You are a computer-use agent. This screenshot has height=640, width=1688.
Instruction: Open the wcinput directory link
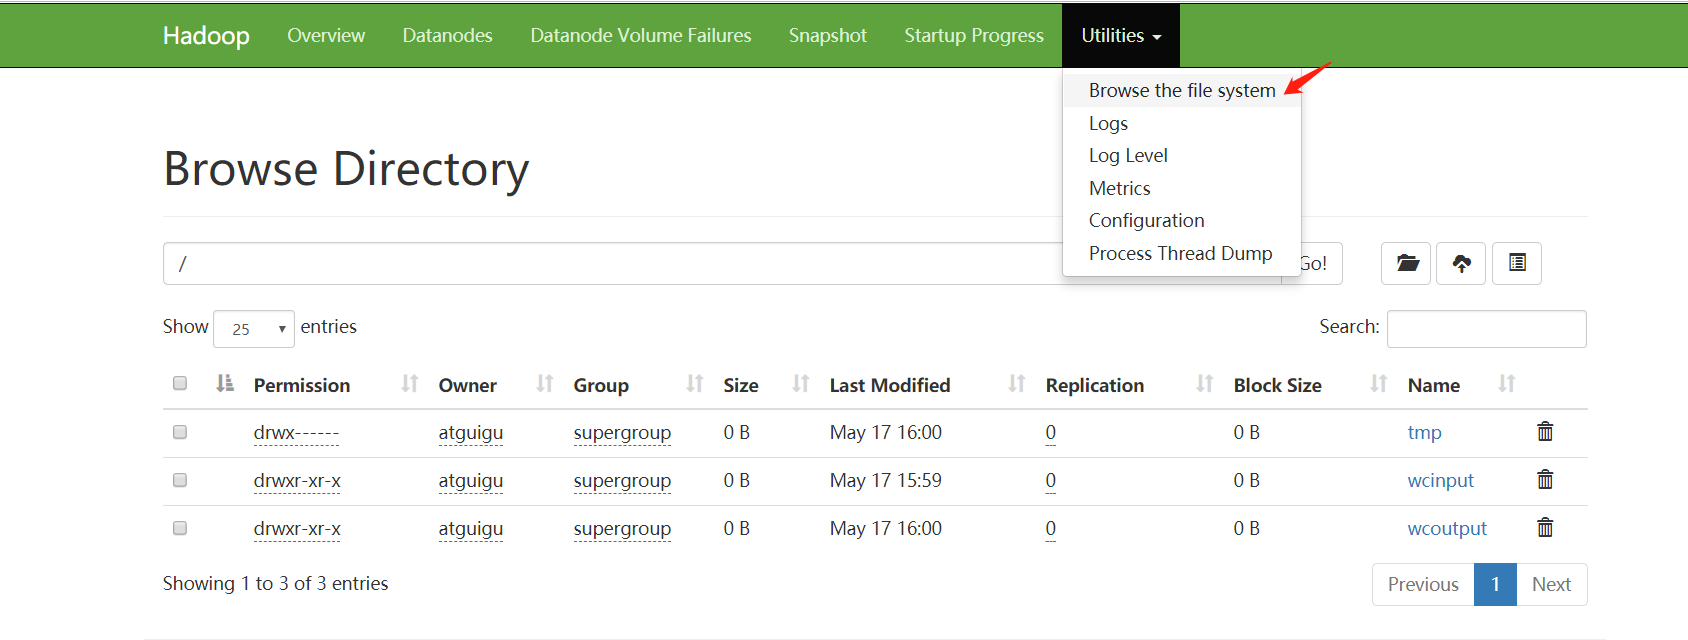[1440, 481]
